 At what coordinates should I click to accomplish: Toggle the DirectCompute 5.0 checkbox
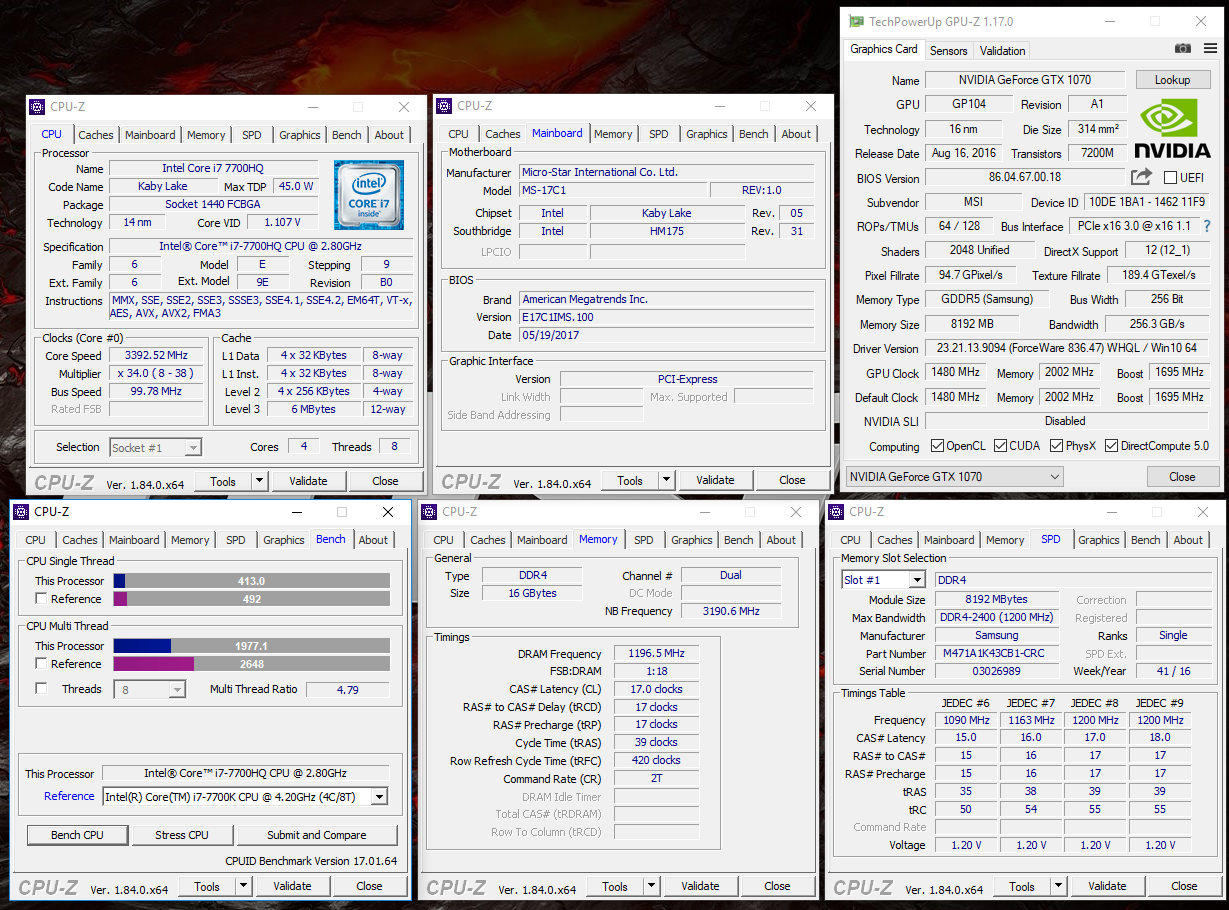click(1111, 446)
